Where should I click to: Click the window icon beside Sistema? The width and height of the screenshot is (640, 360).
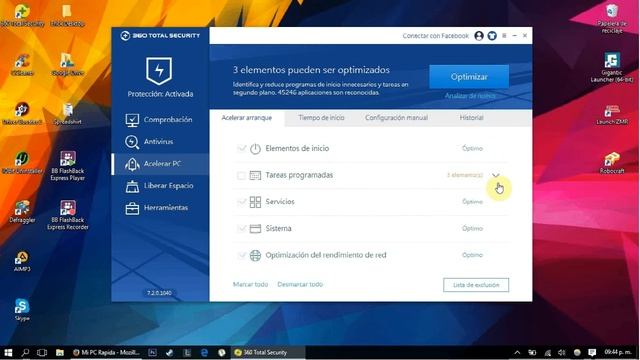(x=255, y=228)
